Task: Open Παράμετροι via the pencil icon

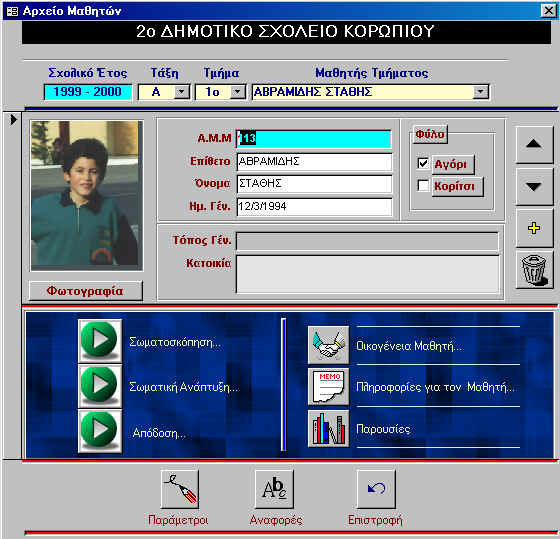Action: pos(180,489)
